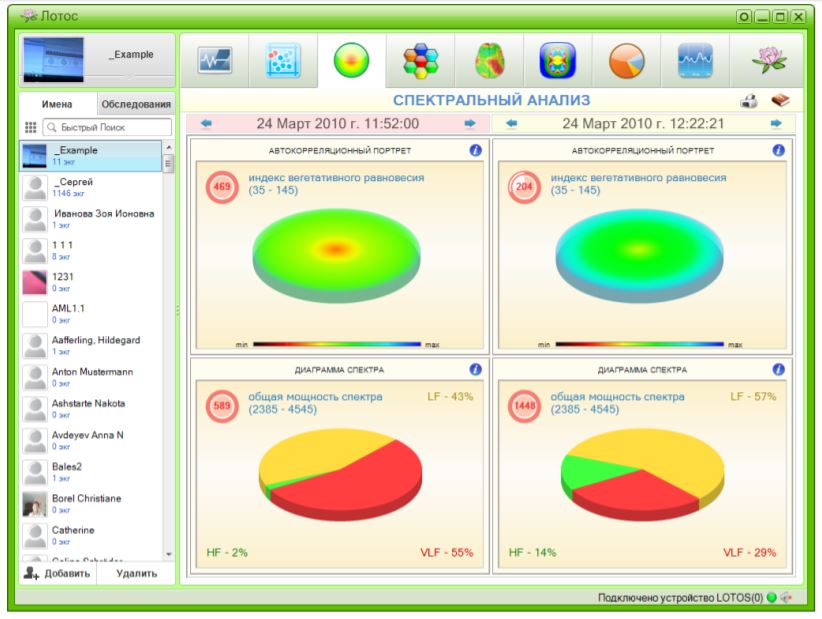The height and width of the screenshot is (619, 822).
Task: Switch to the Имена tab
Action: click(57, 104)
